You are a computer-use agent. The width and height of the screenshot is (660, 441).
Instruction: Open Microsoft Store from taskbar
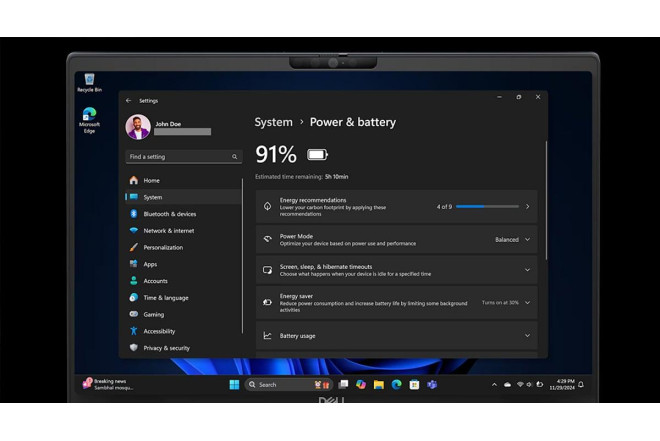coord(414,385)
